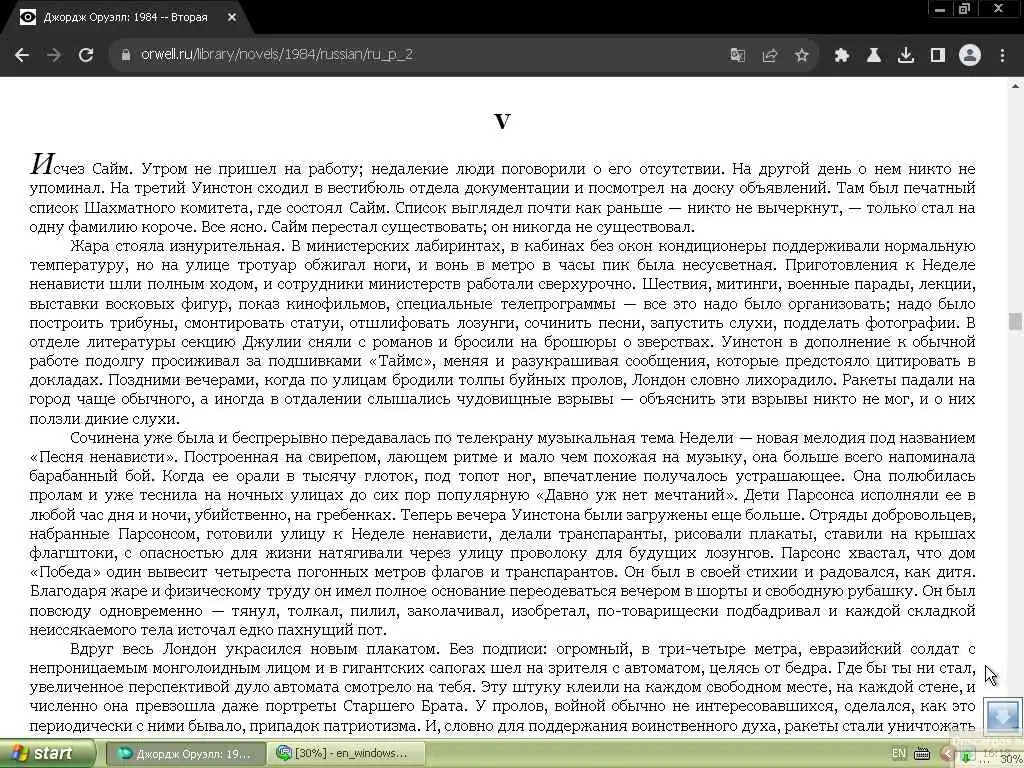This screenshot has width=1024, height=768.
Task: Click the scrollbar up arrow
Action: (x=1015, y=85)
